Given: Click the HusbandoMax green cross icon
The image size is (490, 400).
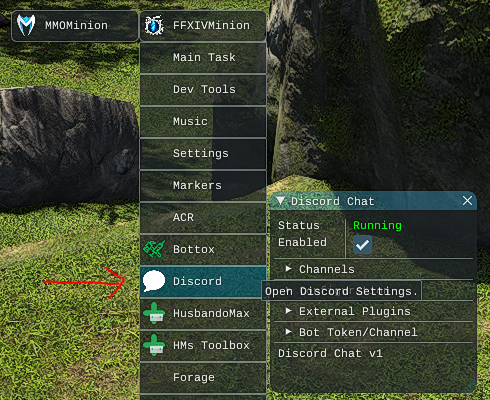Looking at the screenshot, I should coord(154,313).
